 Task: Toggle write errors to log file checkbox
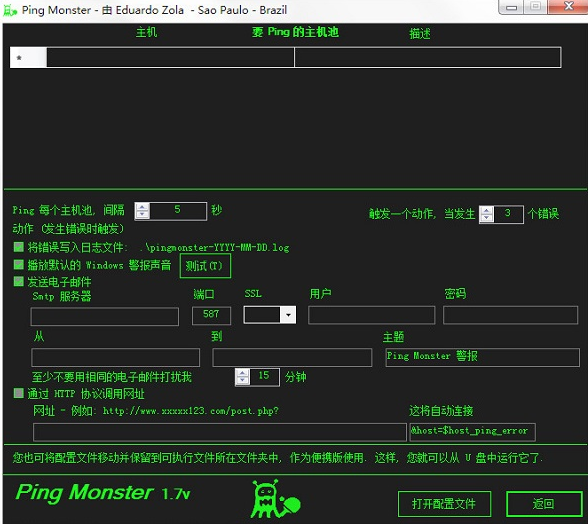pyautogui.click(x=18, y=247)
